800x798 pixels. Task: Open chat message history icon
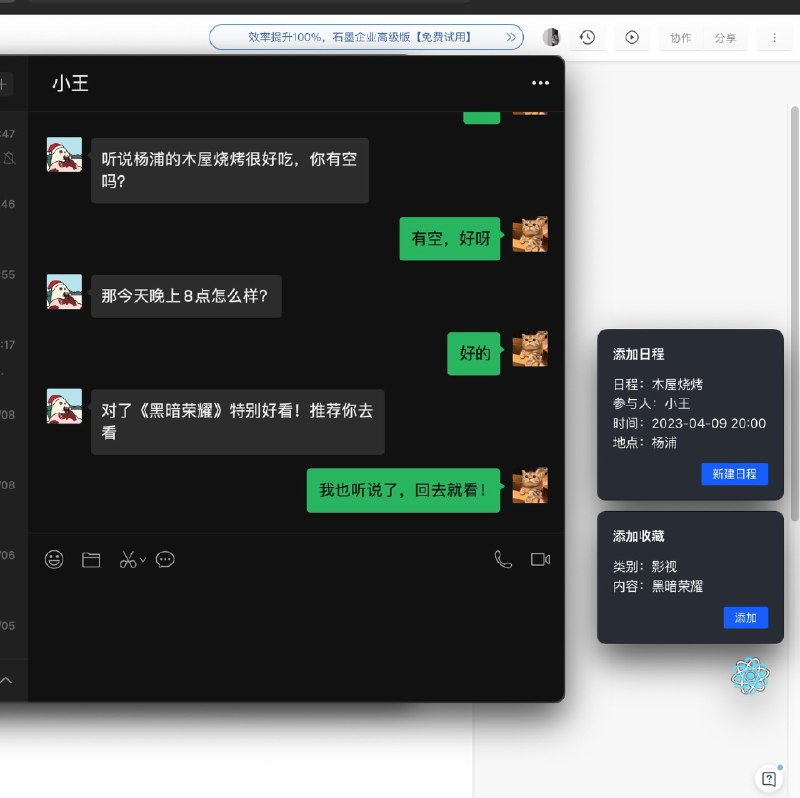(x=165, y=560)
